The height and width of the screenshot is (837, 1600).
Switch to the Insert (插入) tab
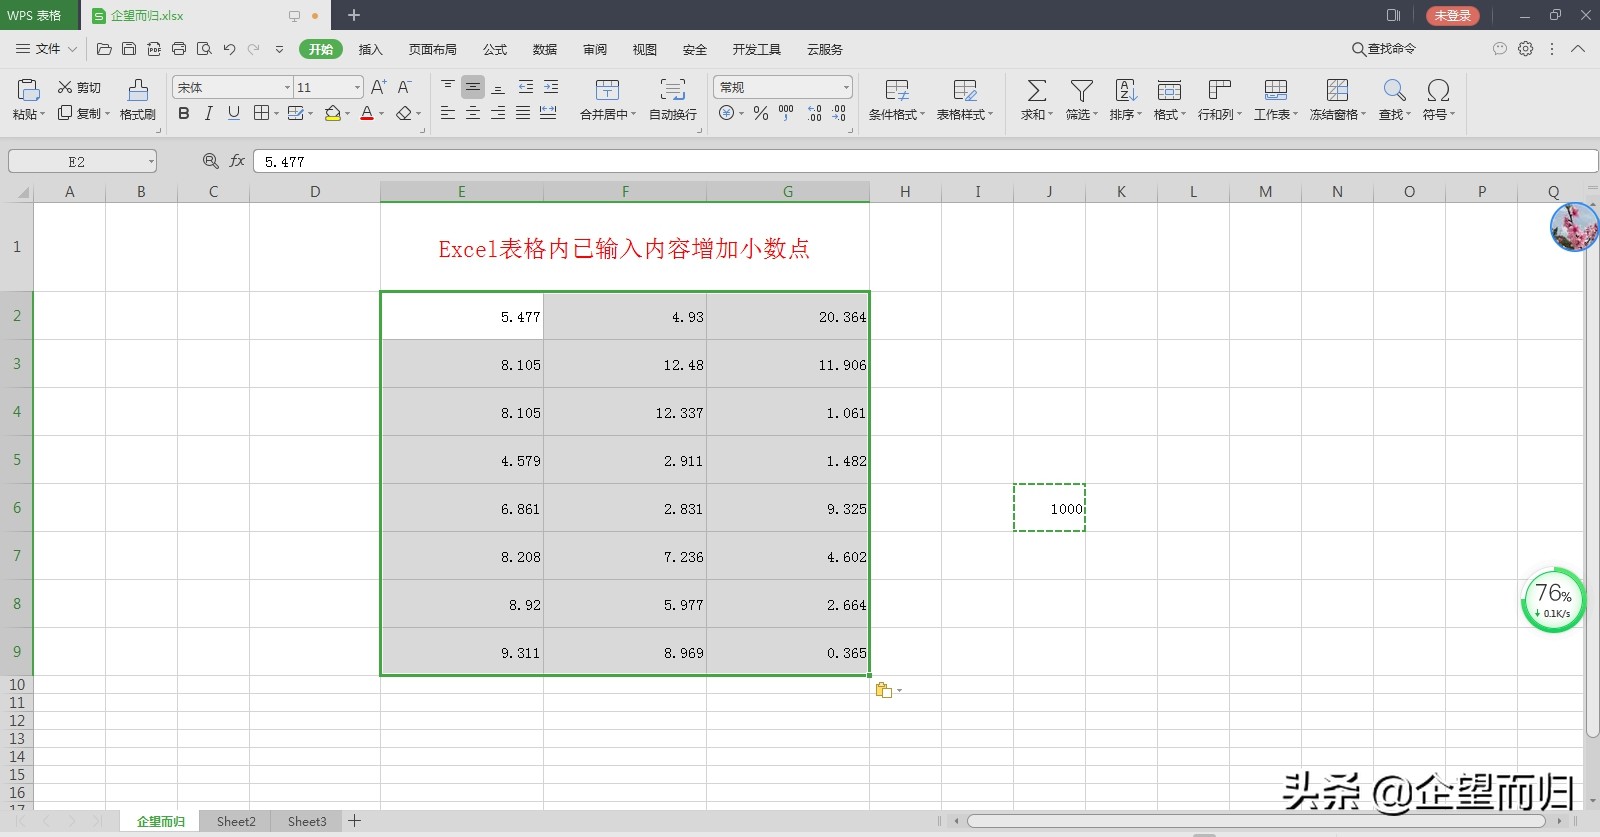click(371, 49)
